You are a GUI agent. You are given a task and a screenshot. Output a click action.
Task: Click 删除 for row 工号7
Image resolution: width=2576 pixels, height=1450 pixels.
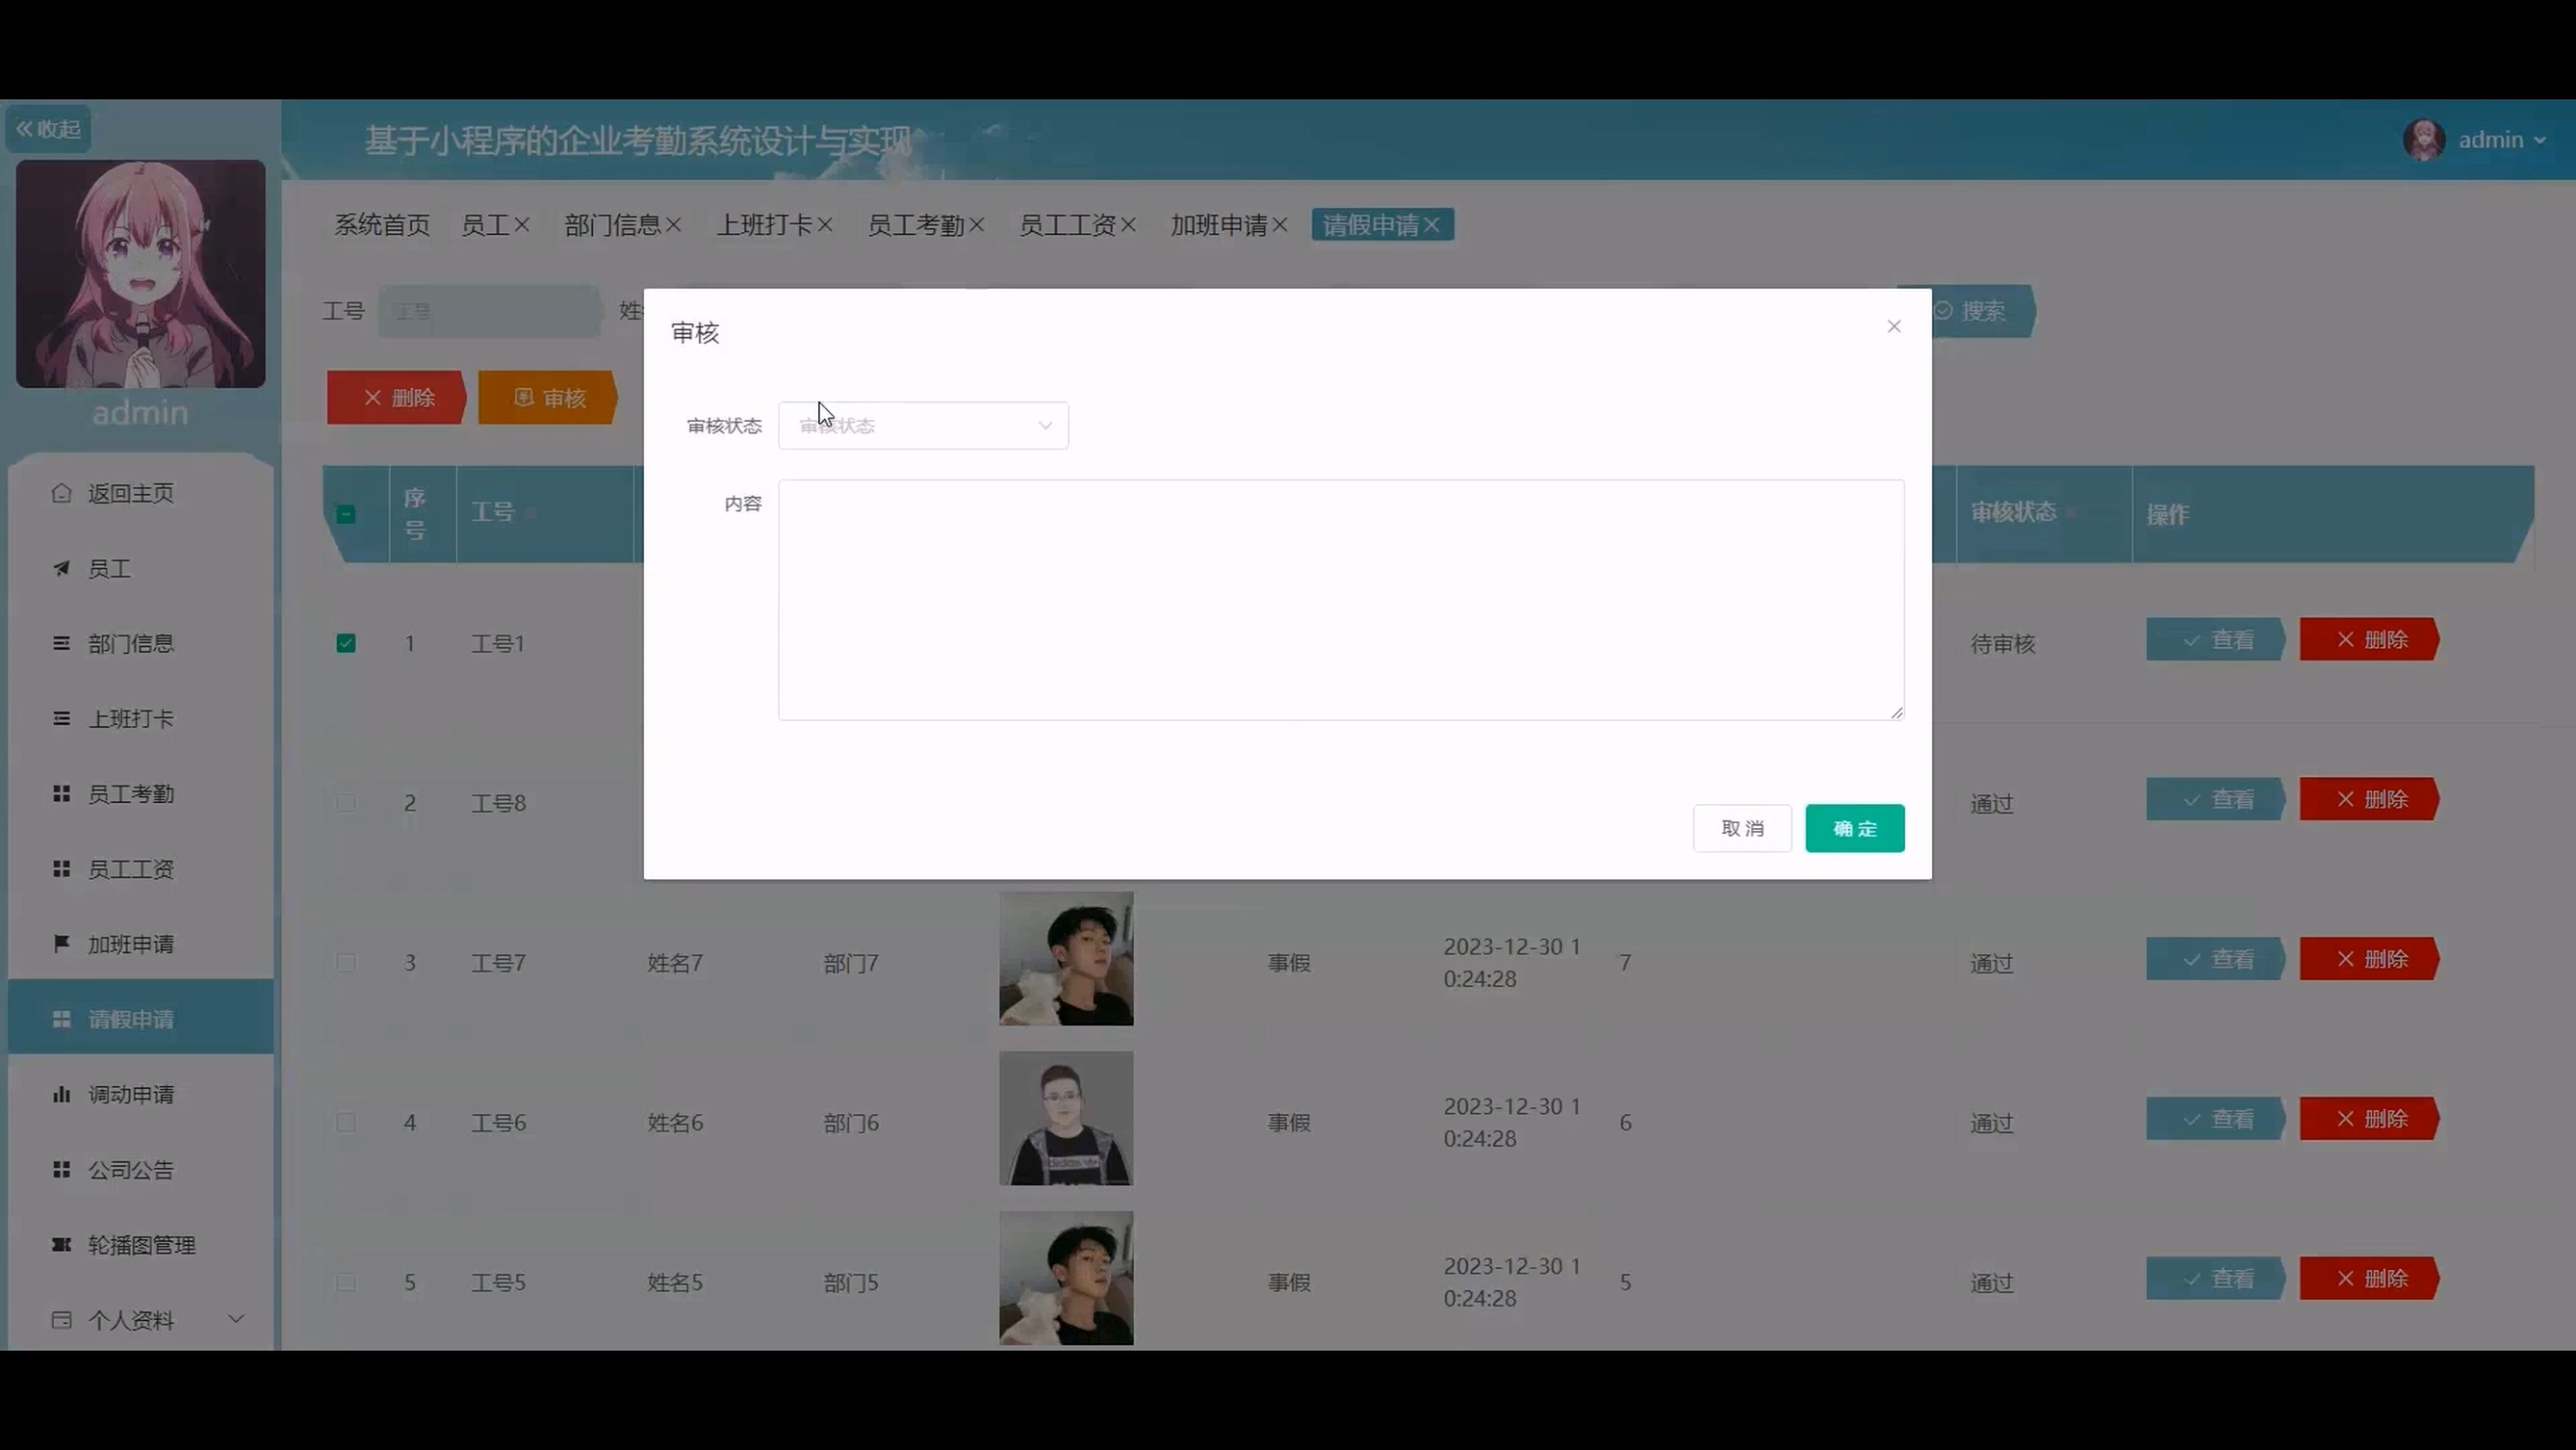(2369, 959)
